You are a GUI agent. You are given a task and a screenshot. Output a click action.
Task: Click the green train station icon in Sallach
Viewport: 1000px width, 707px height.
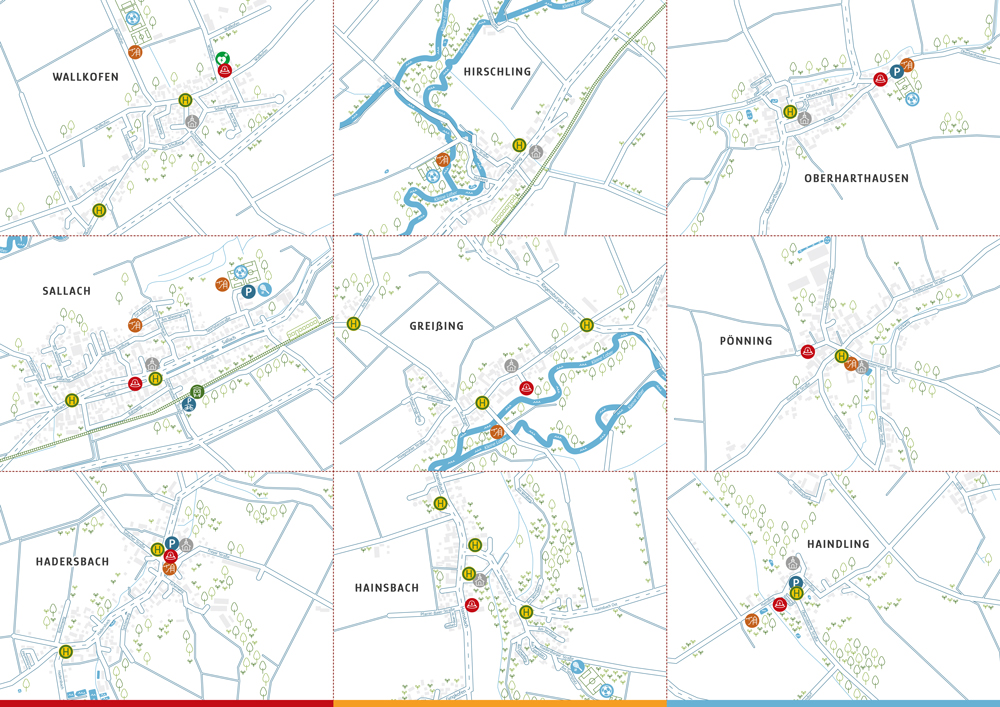coord(196,392)
